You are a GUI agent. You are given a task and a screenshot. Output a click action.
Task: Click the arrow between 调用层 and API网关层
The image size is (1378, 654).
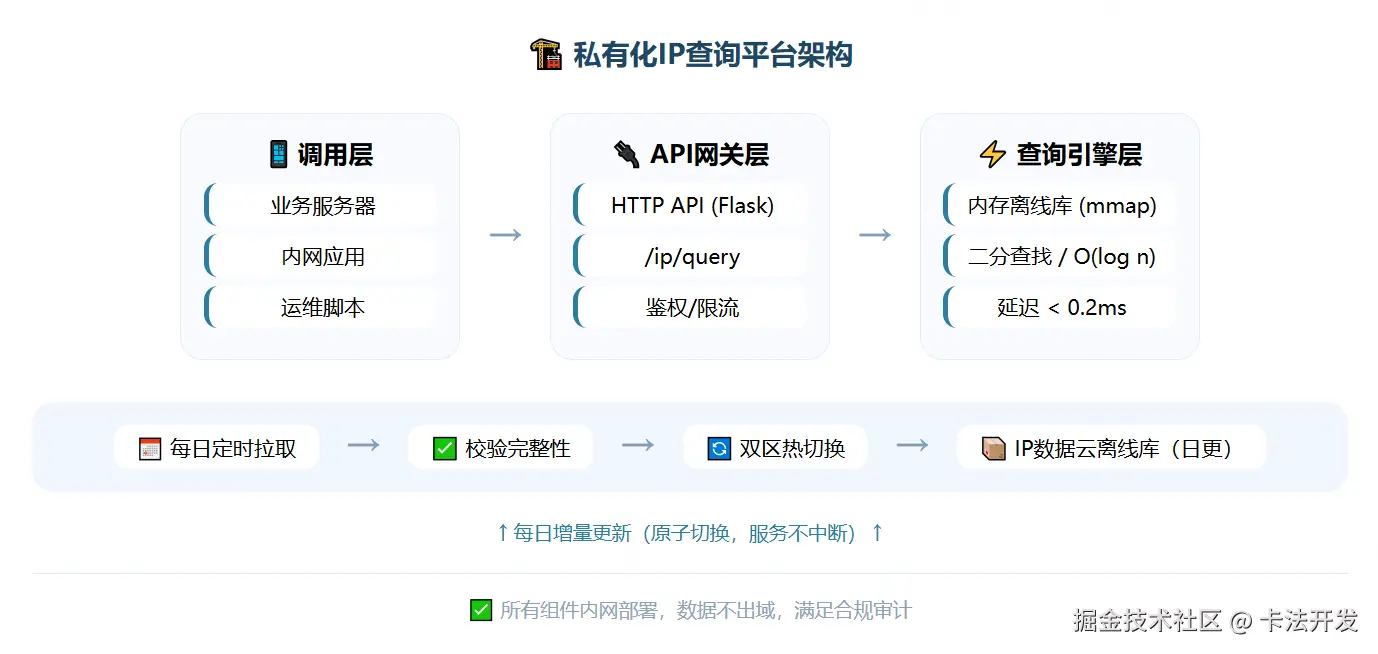click(x=505, y=234)
